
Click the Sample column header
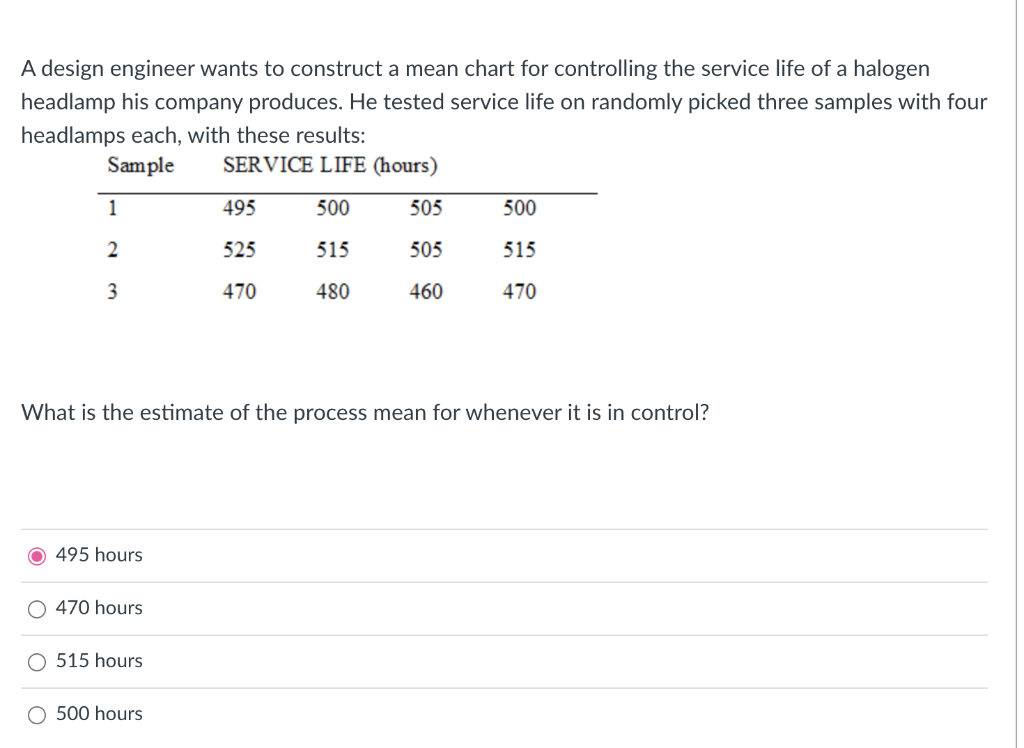tap(140, 166)
